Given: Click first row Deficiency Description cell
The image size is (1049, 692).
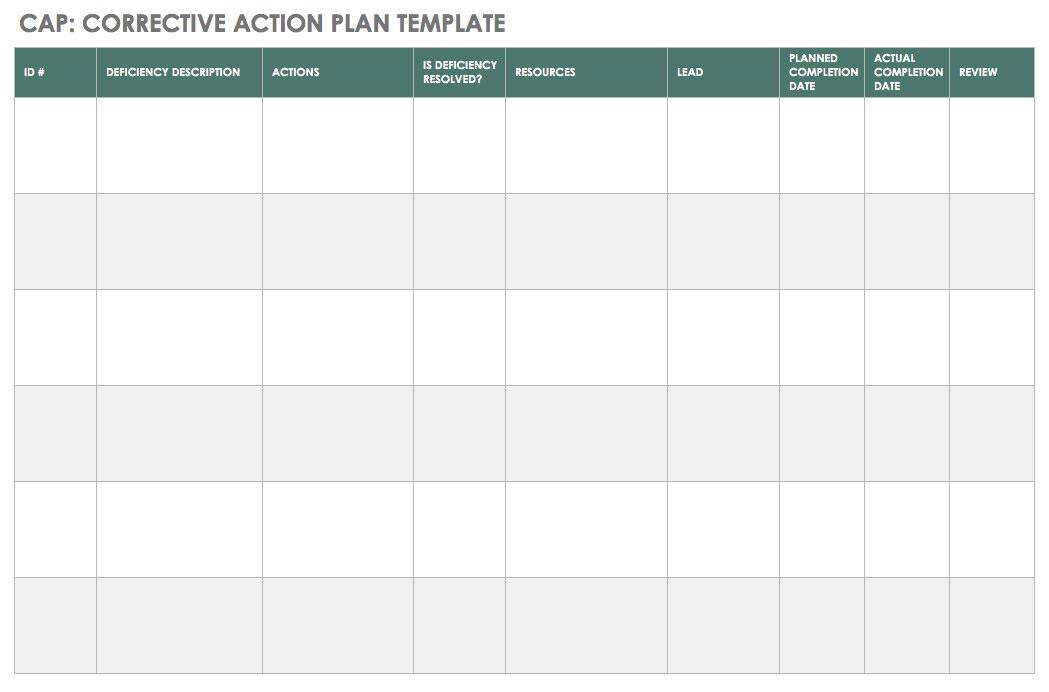Looking at the screenshot, I should pyautogui.click(x=179, y=145).
